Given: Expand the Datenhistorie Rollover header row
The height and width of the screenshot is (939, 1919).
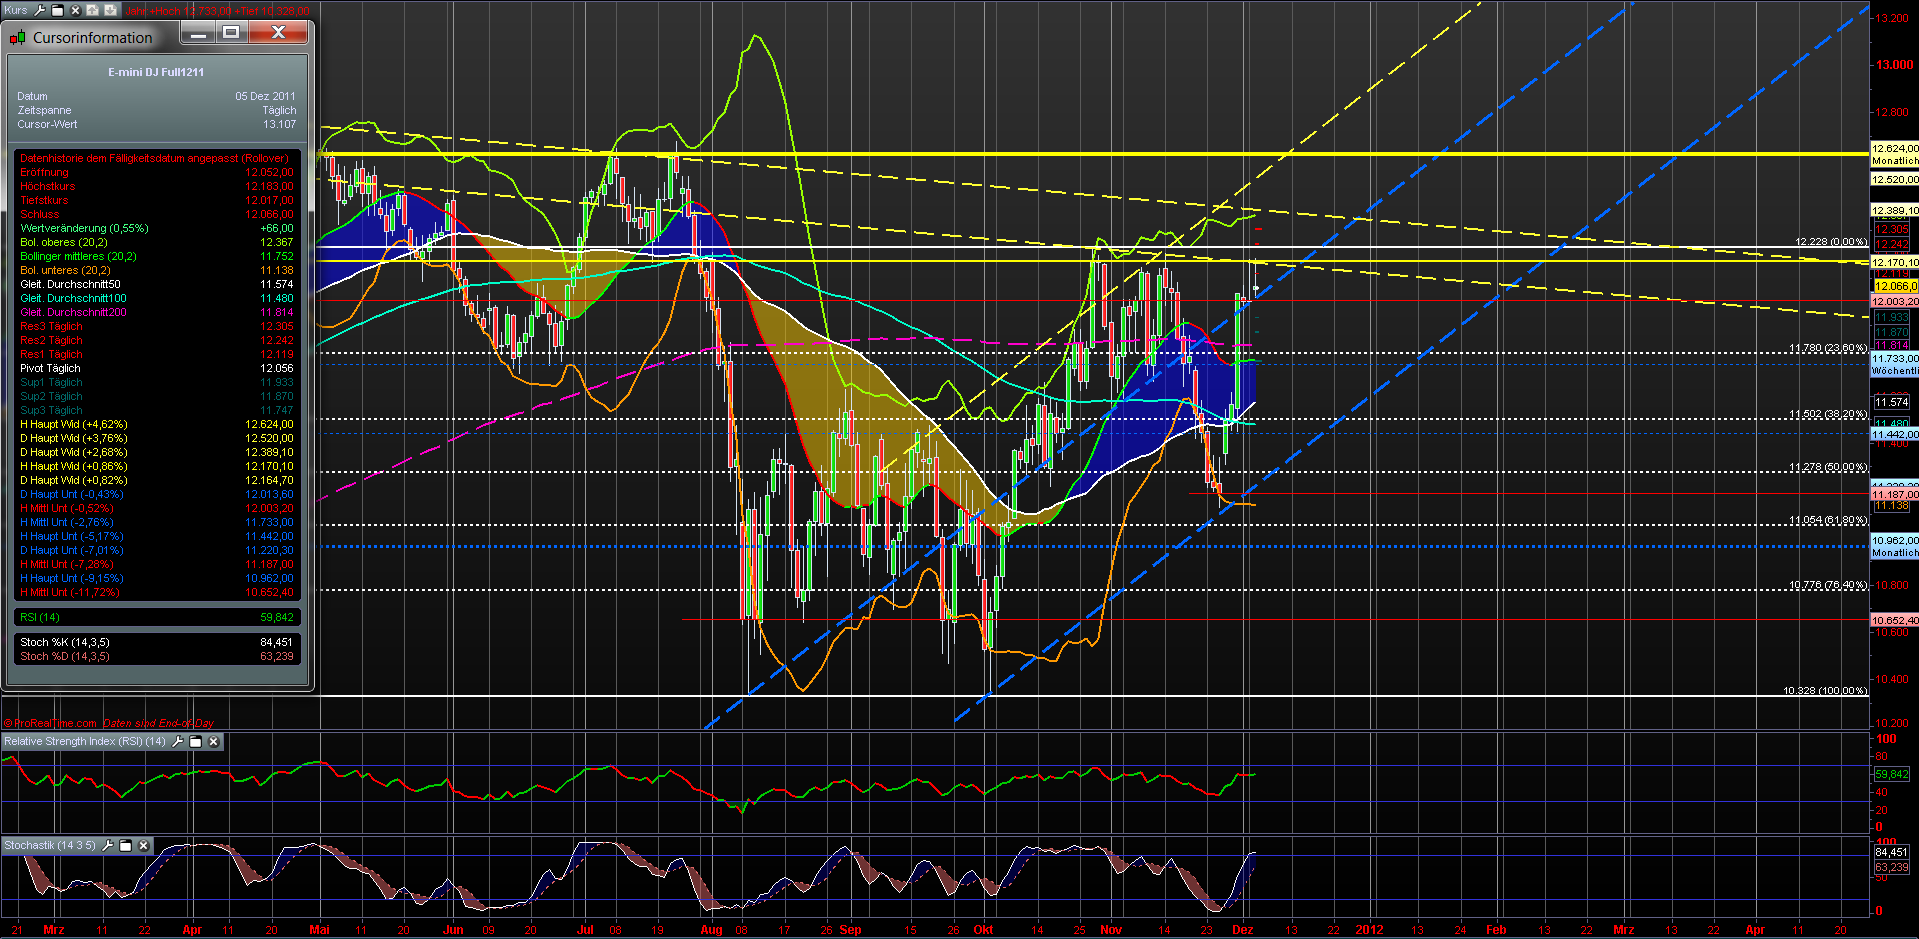Looking at the screenshot, I should pos(155,158).
